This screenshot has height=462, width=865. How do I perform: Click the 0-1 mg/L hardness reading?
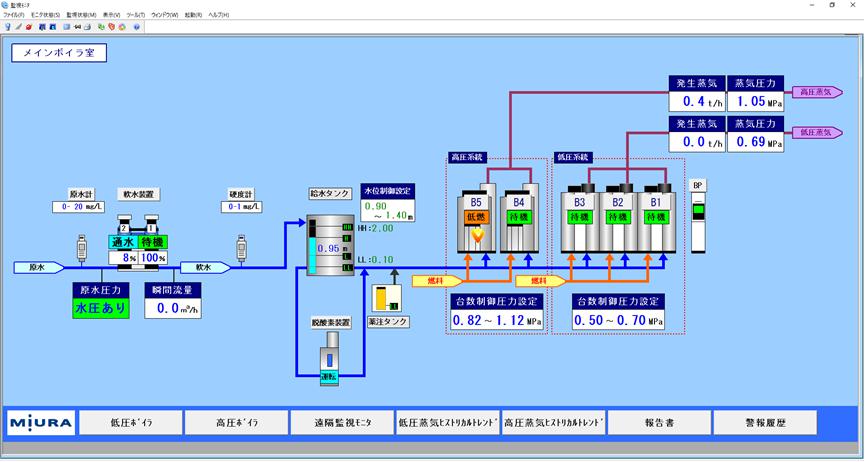242,207
